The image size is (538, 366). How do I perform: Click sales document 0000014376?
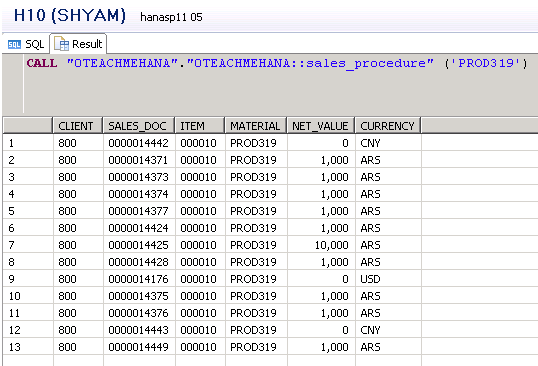[138, 313]
